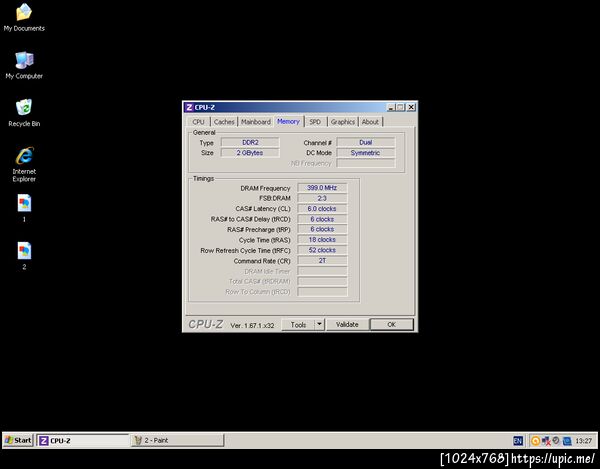
Task: Click Cycle Time value 18 clocks
Action: point(322,239)
